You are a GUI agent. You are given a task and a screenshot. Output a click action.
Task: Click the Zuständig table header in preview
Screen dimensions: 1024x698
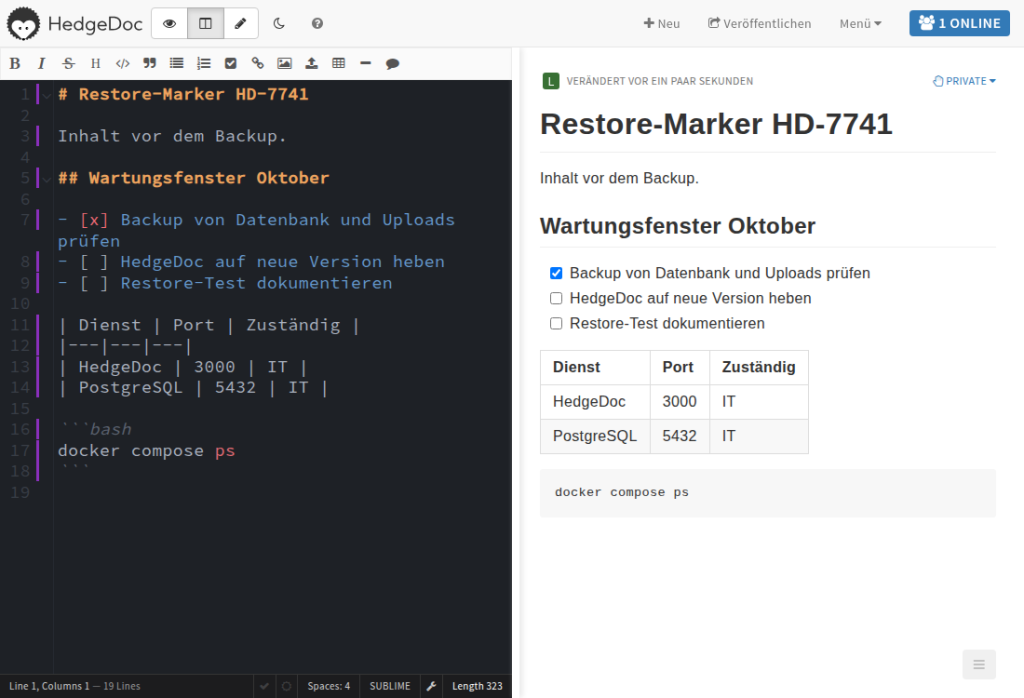pos(759,368)
